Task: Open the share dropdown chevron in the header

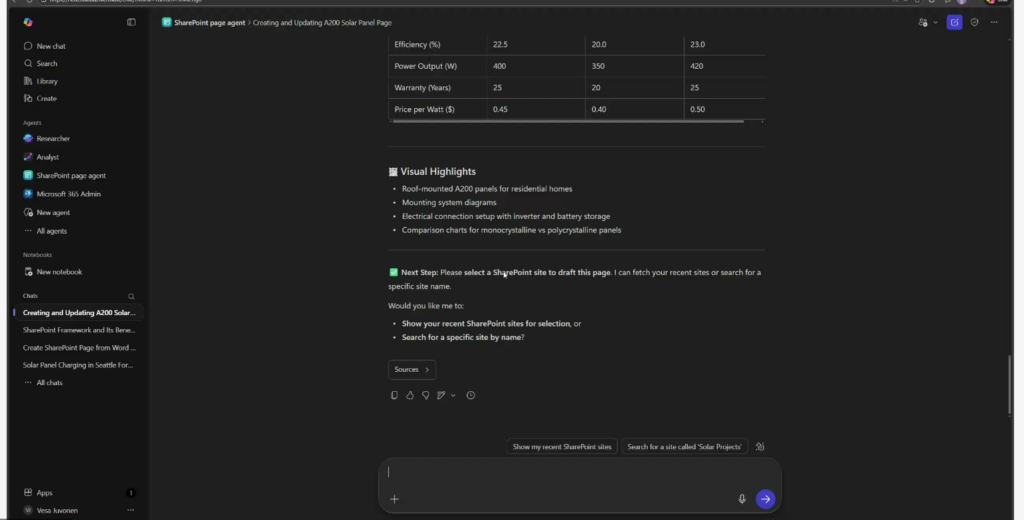Action: [x=935, y=22]
